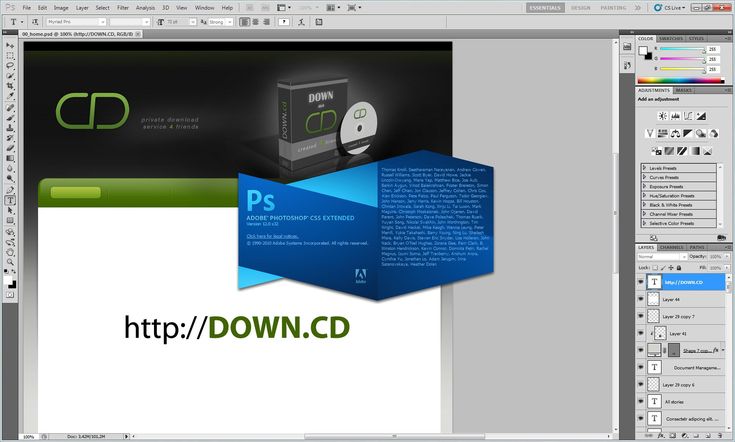
Task: Select the Zoom tool in toolbox
Action: (x=10, y=262)
